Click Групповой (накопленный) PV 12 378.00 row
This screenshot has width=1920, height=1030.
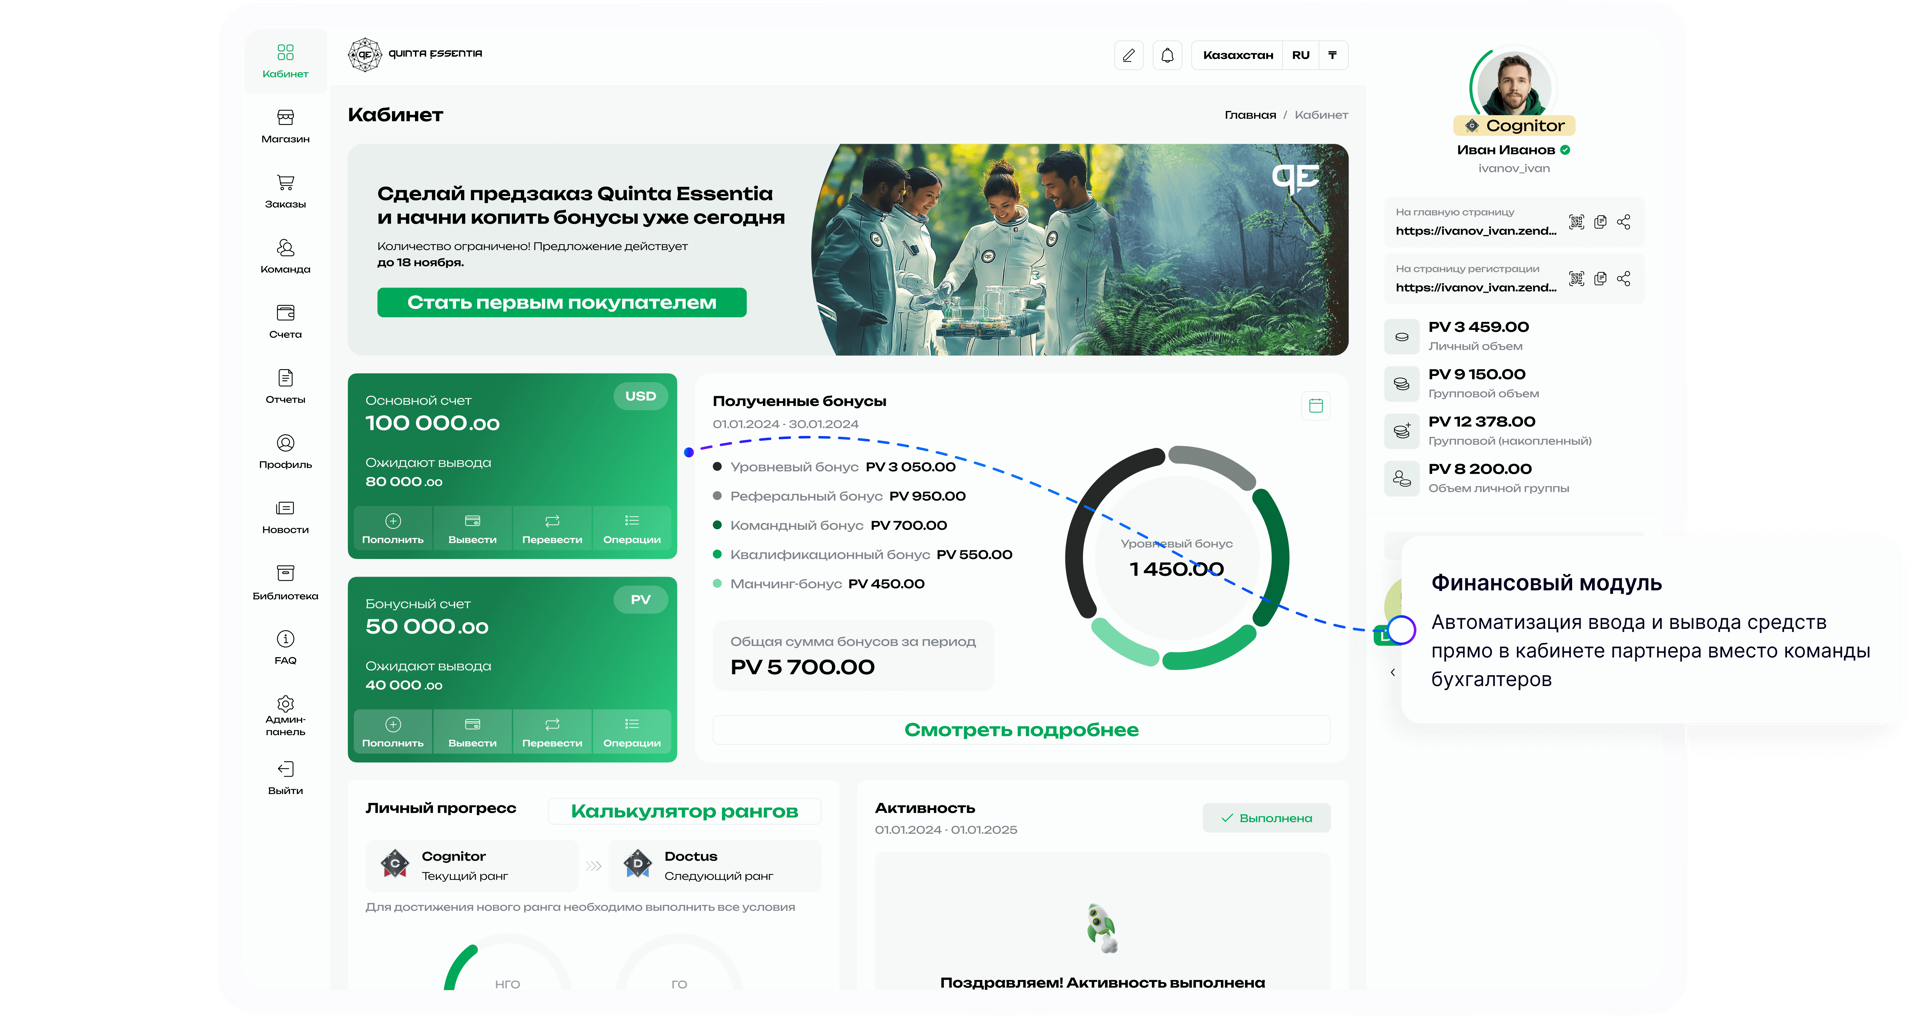[1513, 431]
